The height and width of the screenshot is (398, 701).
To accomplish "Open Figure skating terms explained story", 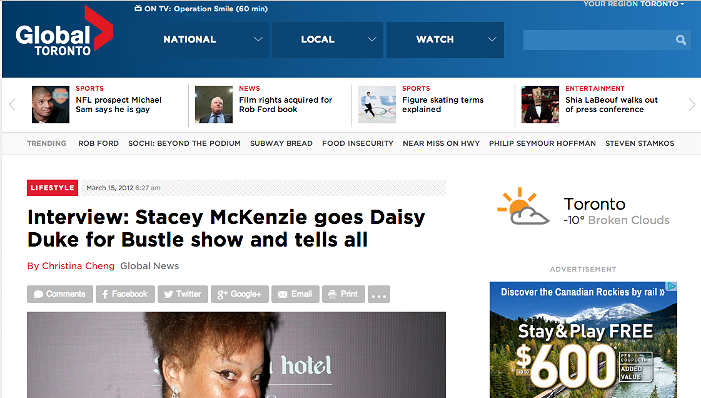I will point(443,105).
